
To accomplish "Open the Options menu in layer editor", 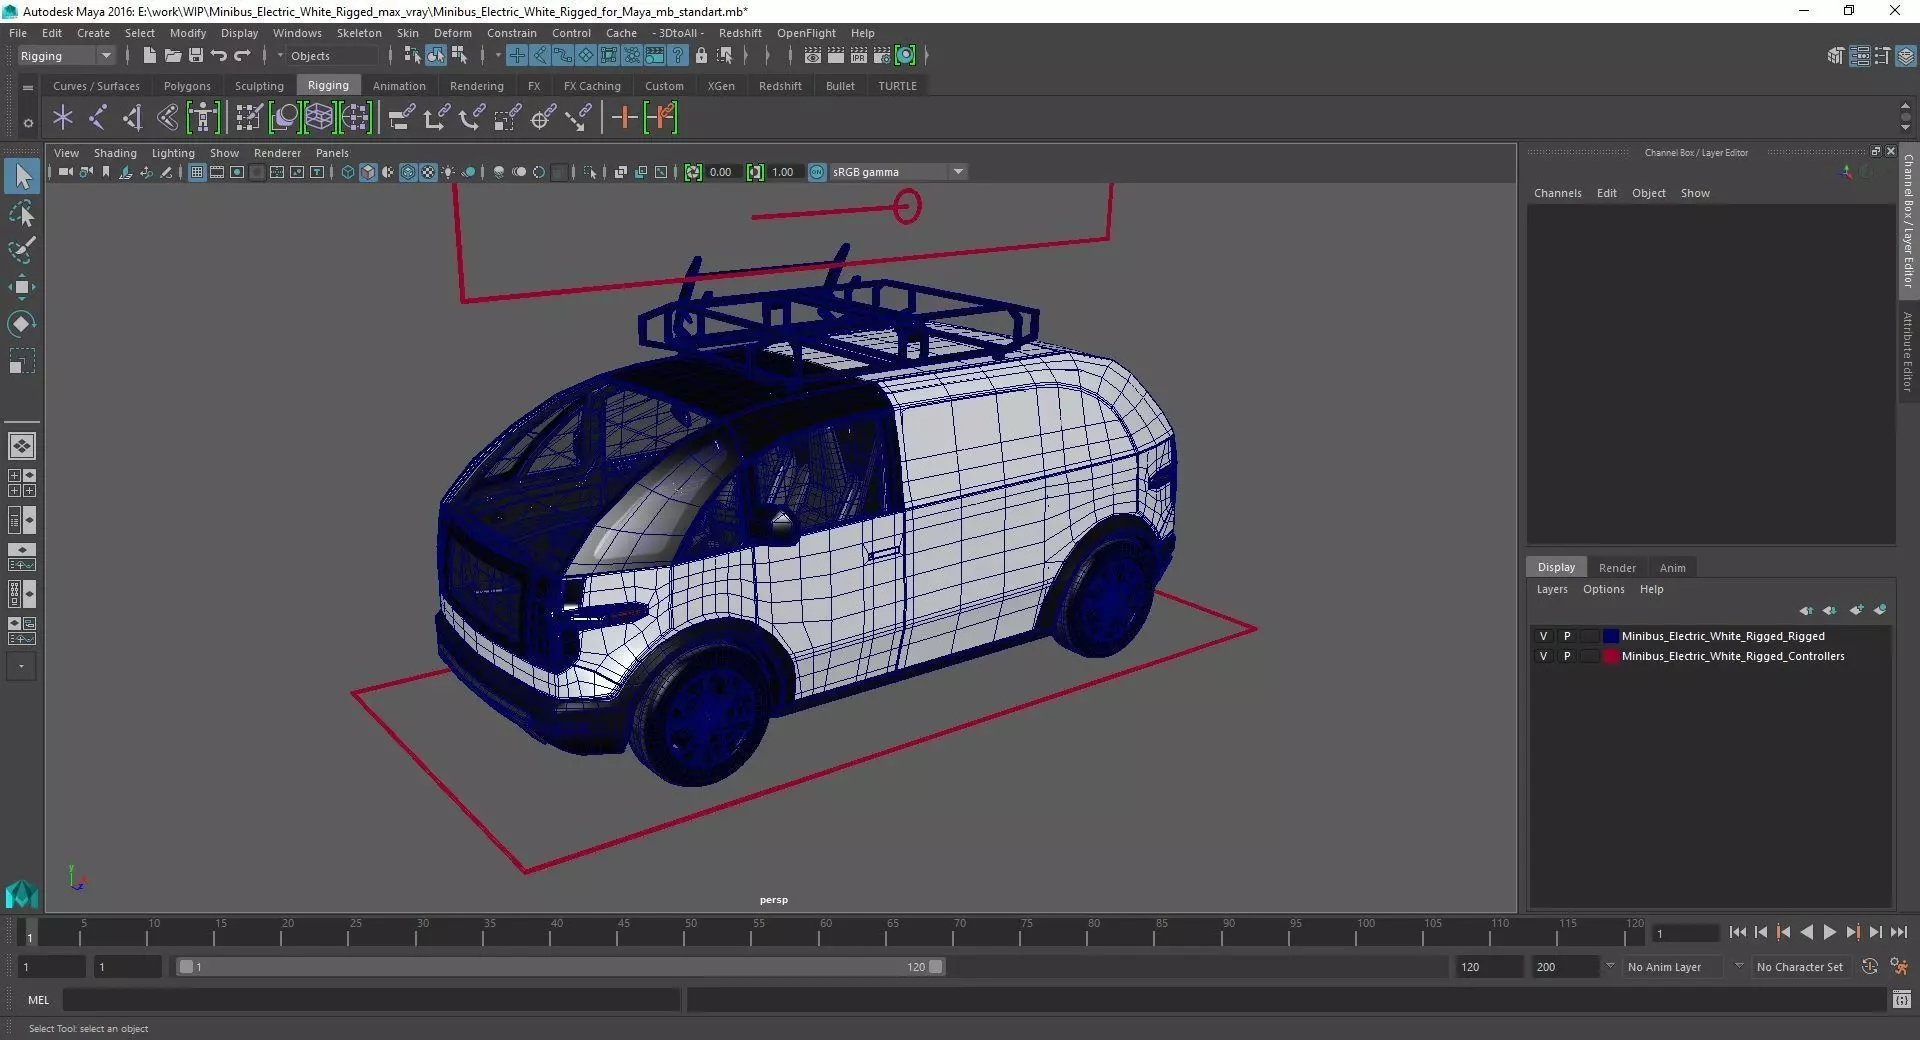I will pyautogui.click(x=1603, y=589).
